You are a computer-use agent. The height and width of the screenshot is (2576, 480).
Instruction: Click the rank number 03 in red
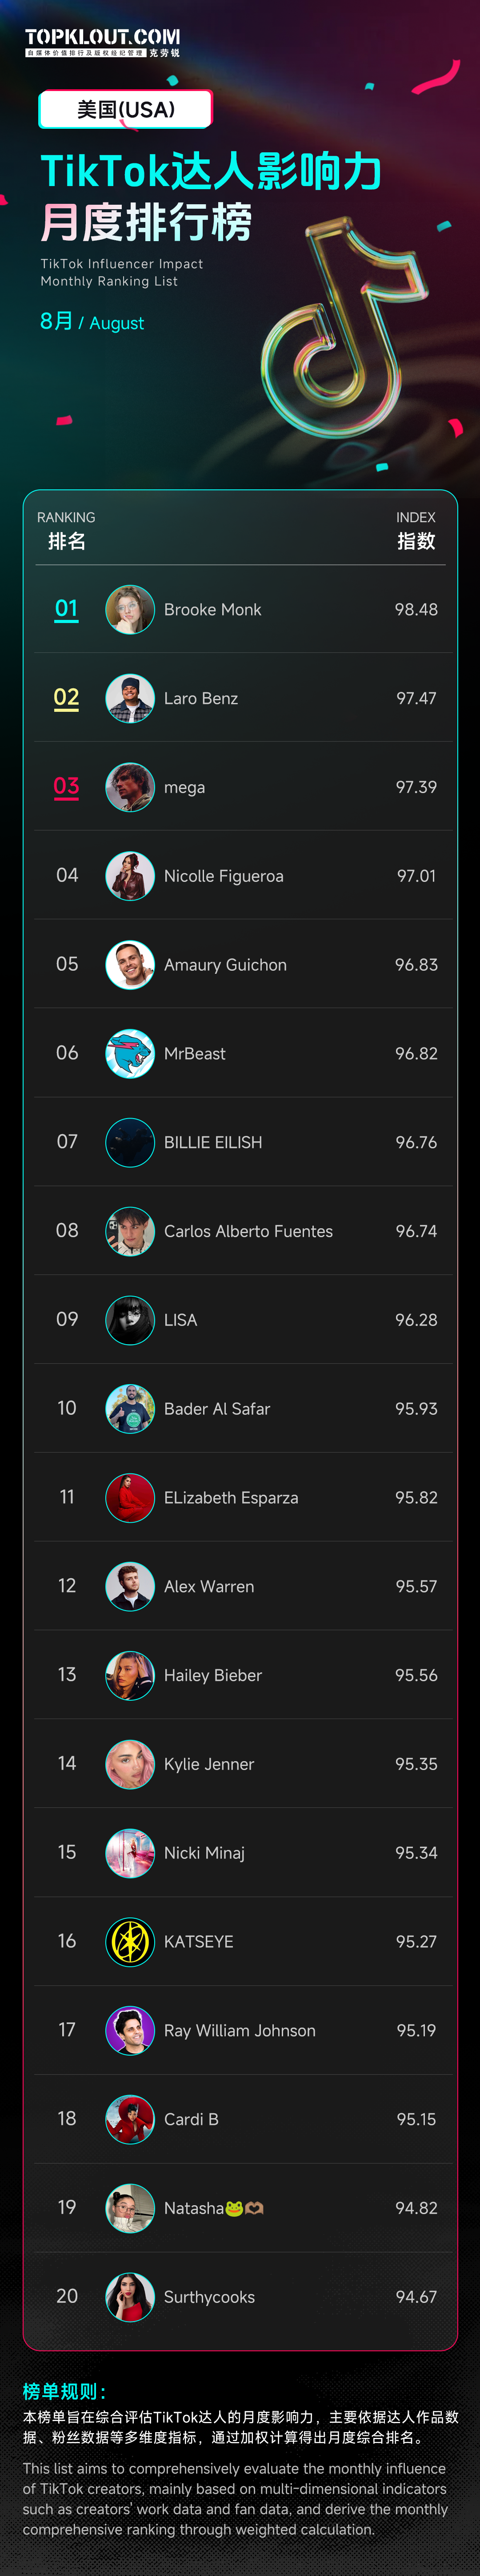point(66,787)
